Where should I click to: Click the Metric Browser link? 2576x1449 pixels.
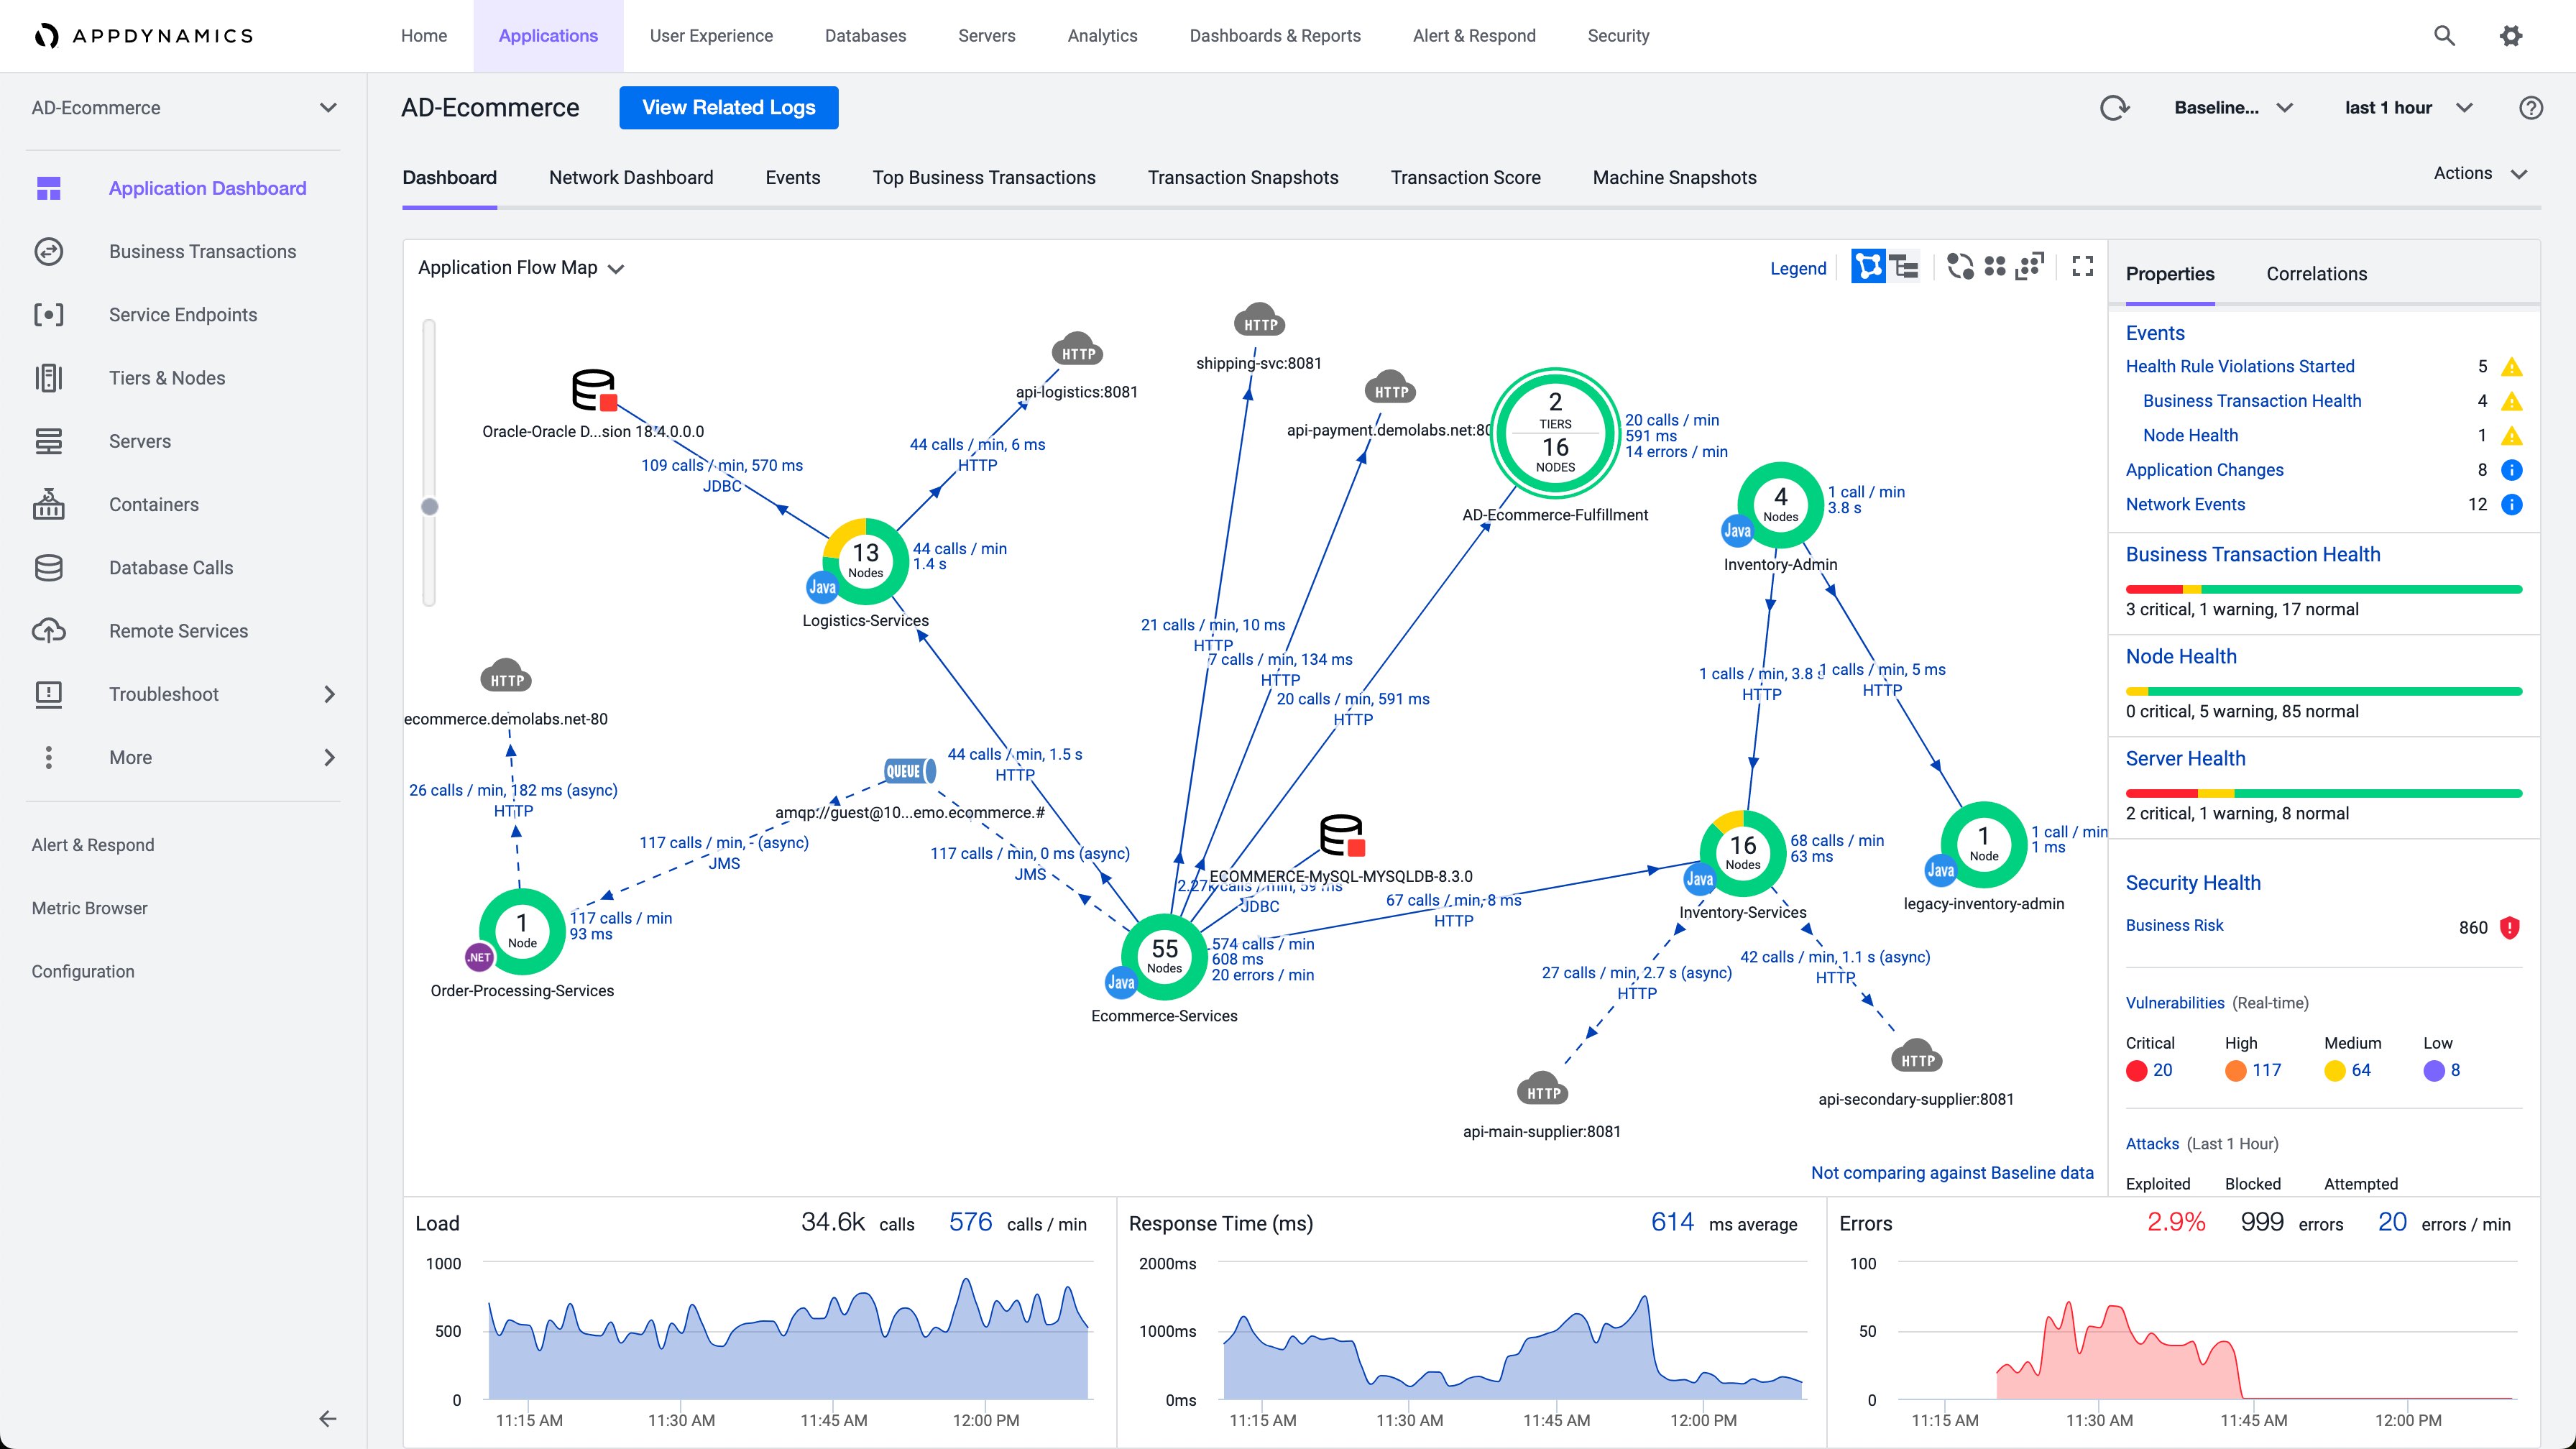pyautogui.click(x=89, y=908)
